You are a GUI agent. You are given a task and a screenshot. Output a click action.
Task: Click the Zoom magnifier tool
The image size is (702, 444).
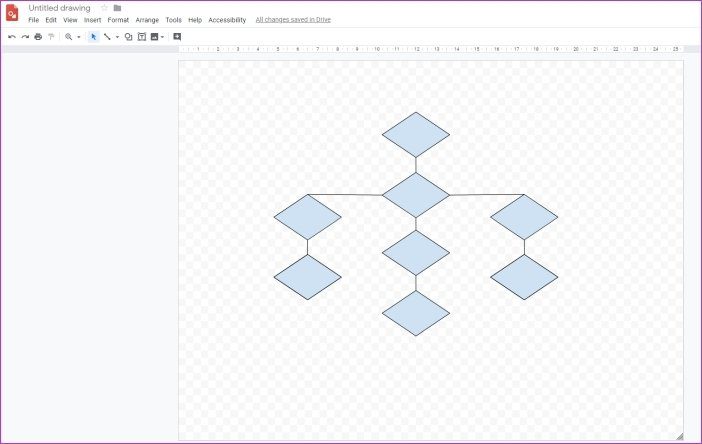(x=68, y=37)
